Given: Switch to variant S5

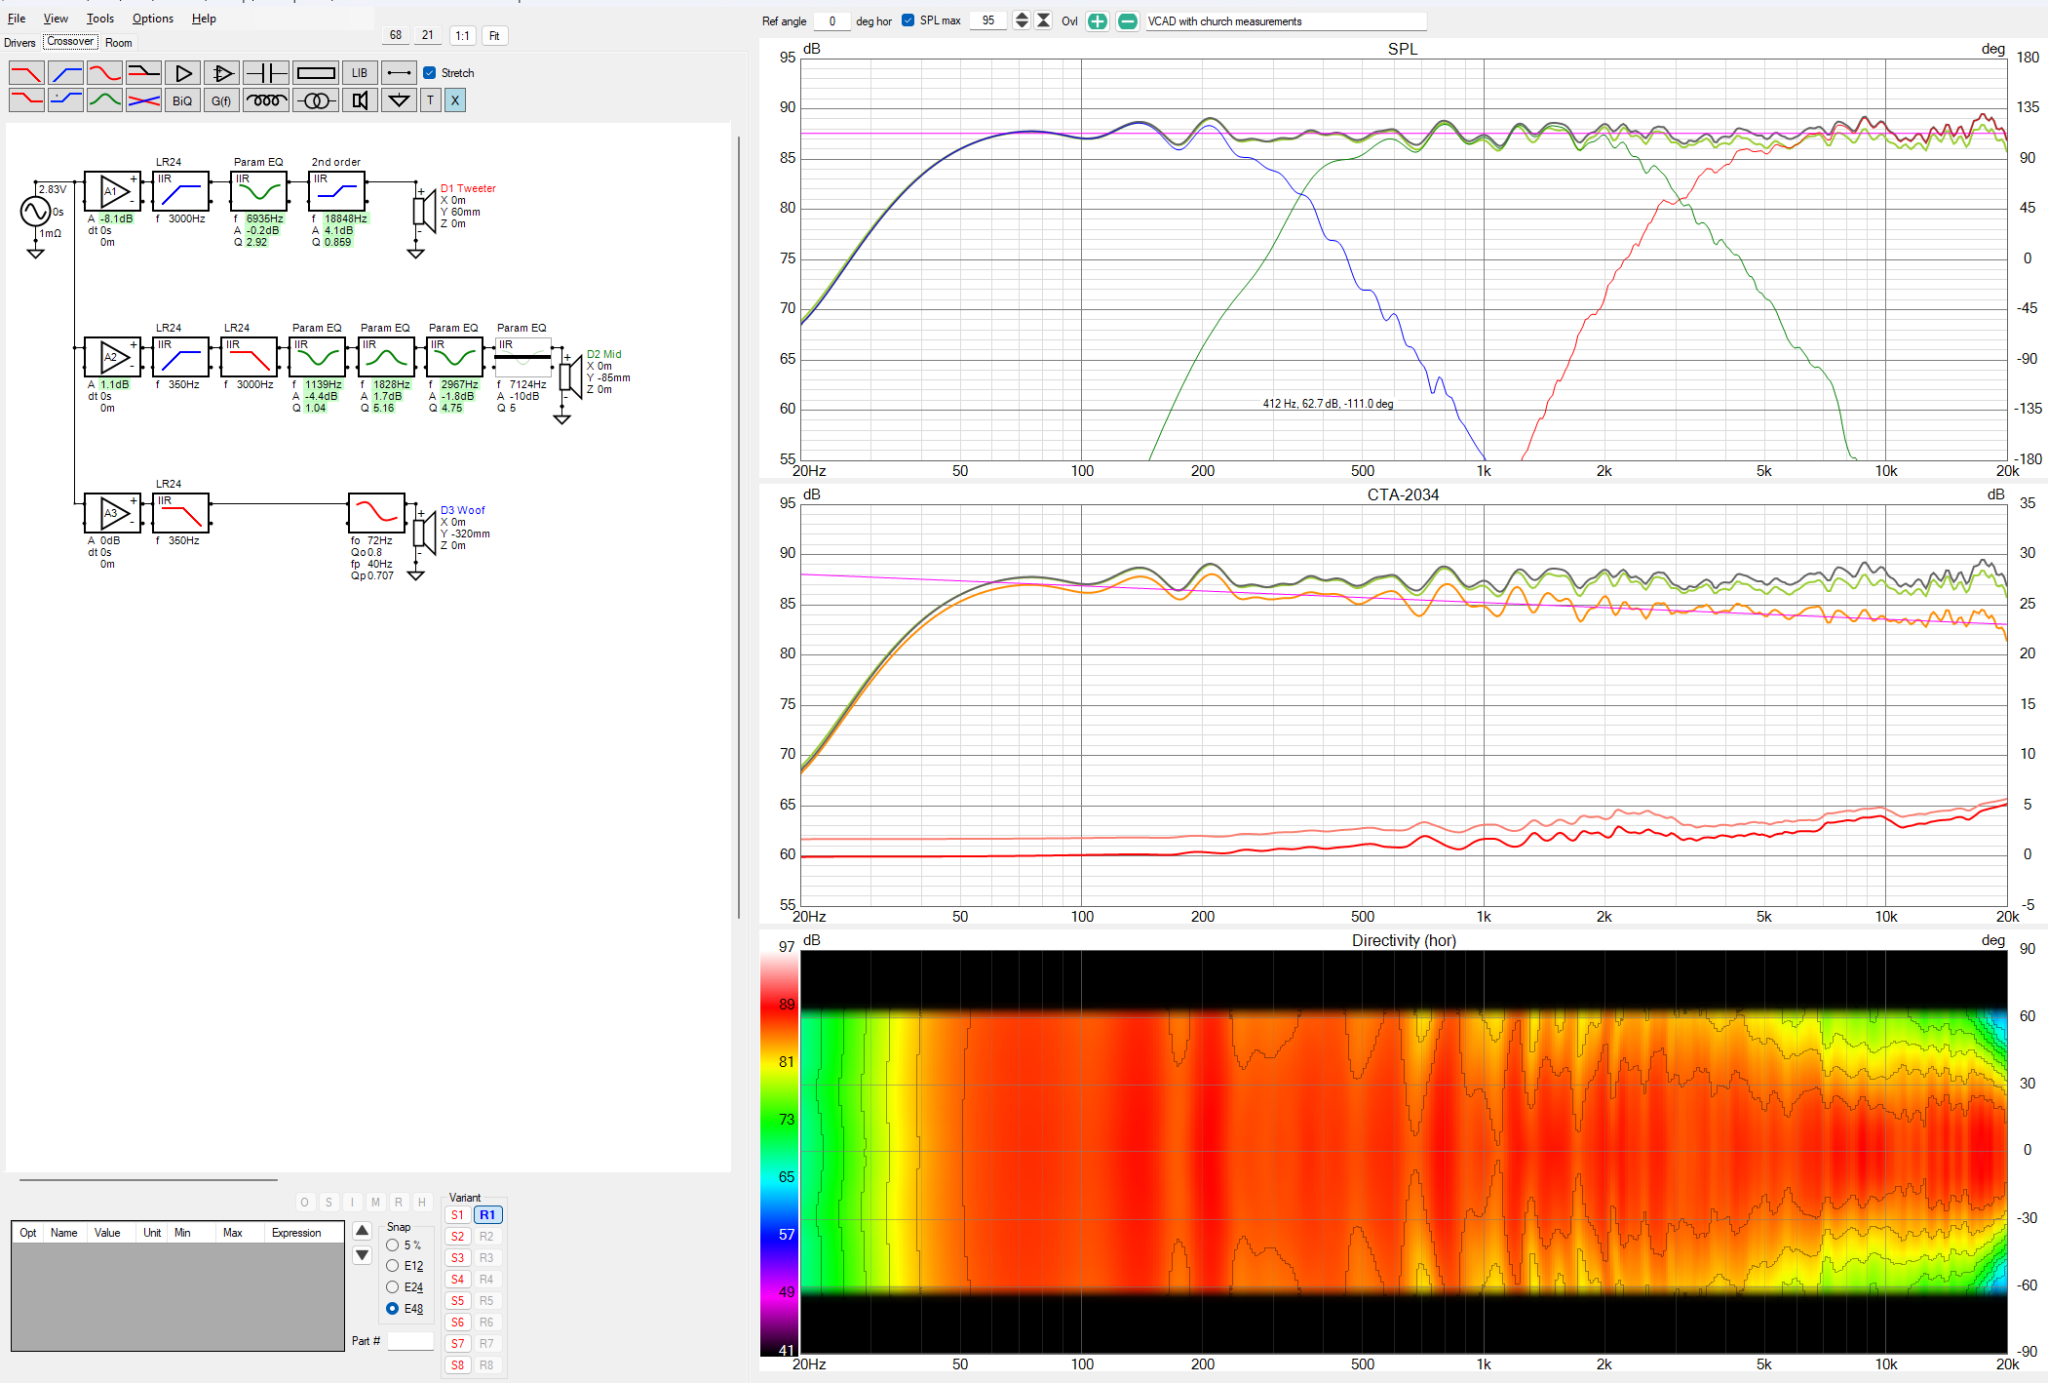Looking at the screenshot, I should (x=457, y=1301).
